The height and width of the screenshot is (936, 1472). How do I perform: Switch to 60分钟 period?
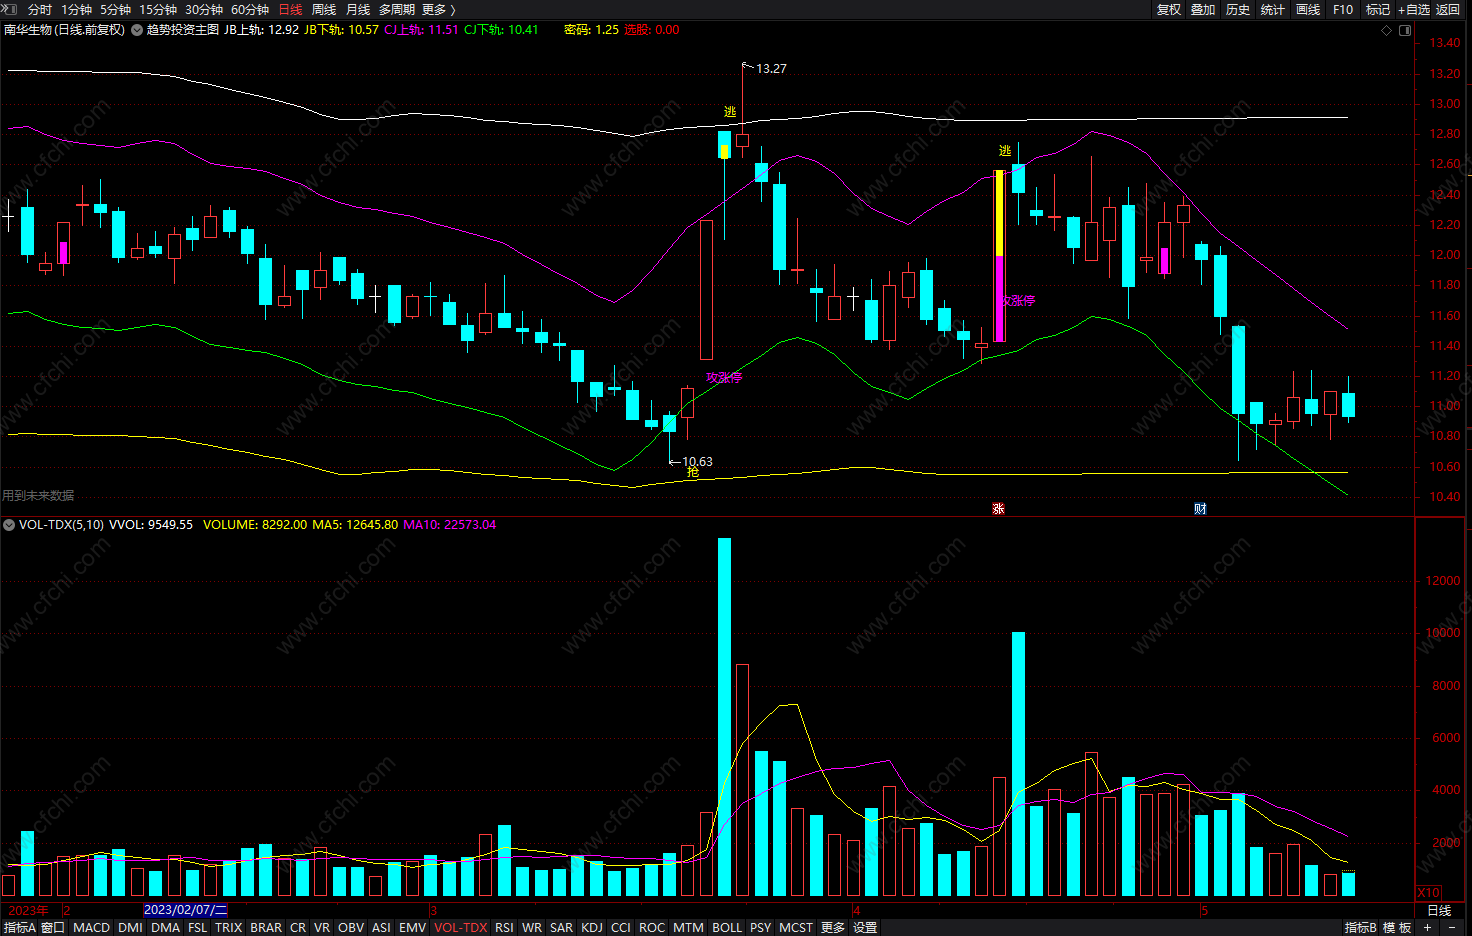250,9
